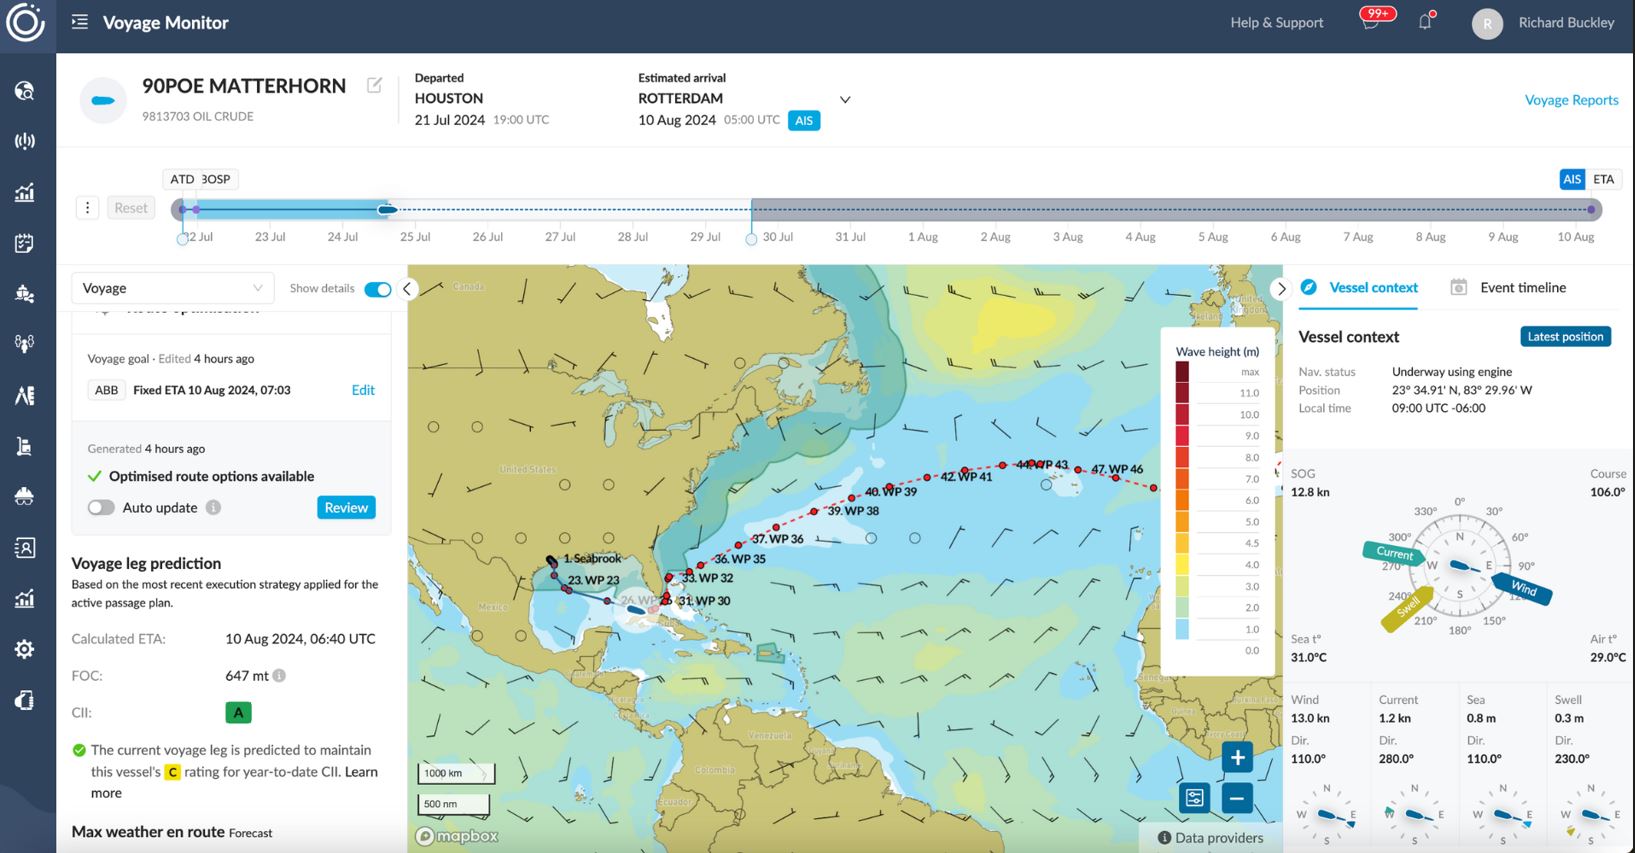Open Voyage Reports link
Viewport: 1635px width, 853px height.
1571,100
